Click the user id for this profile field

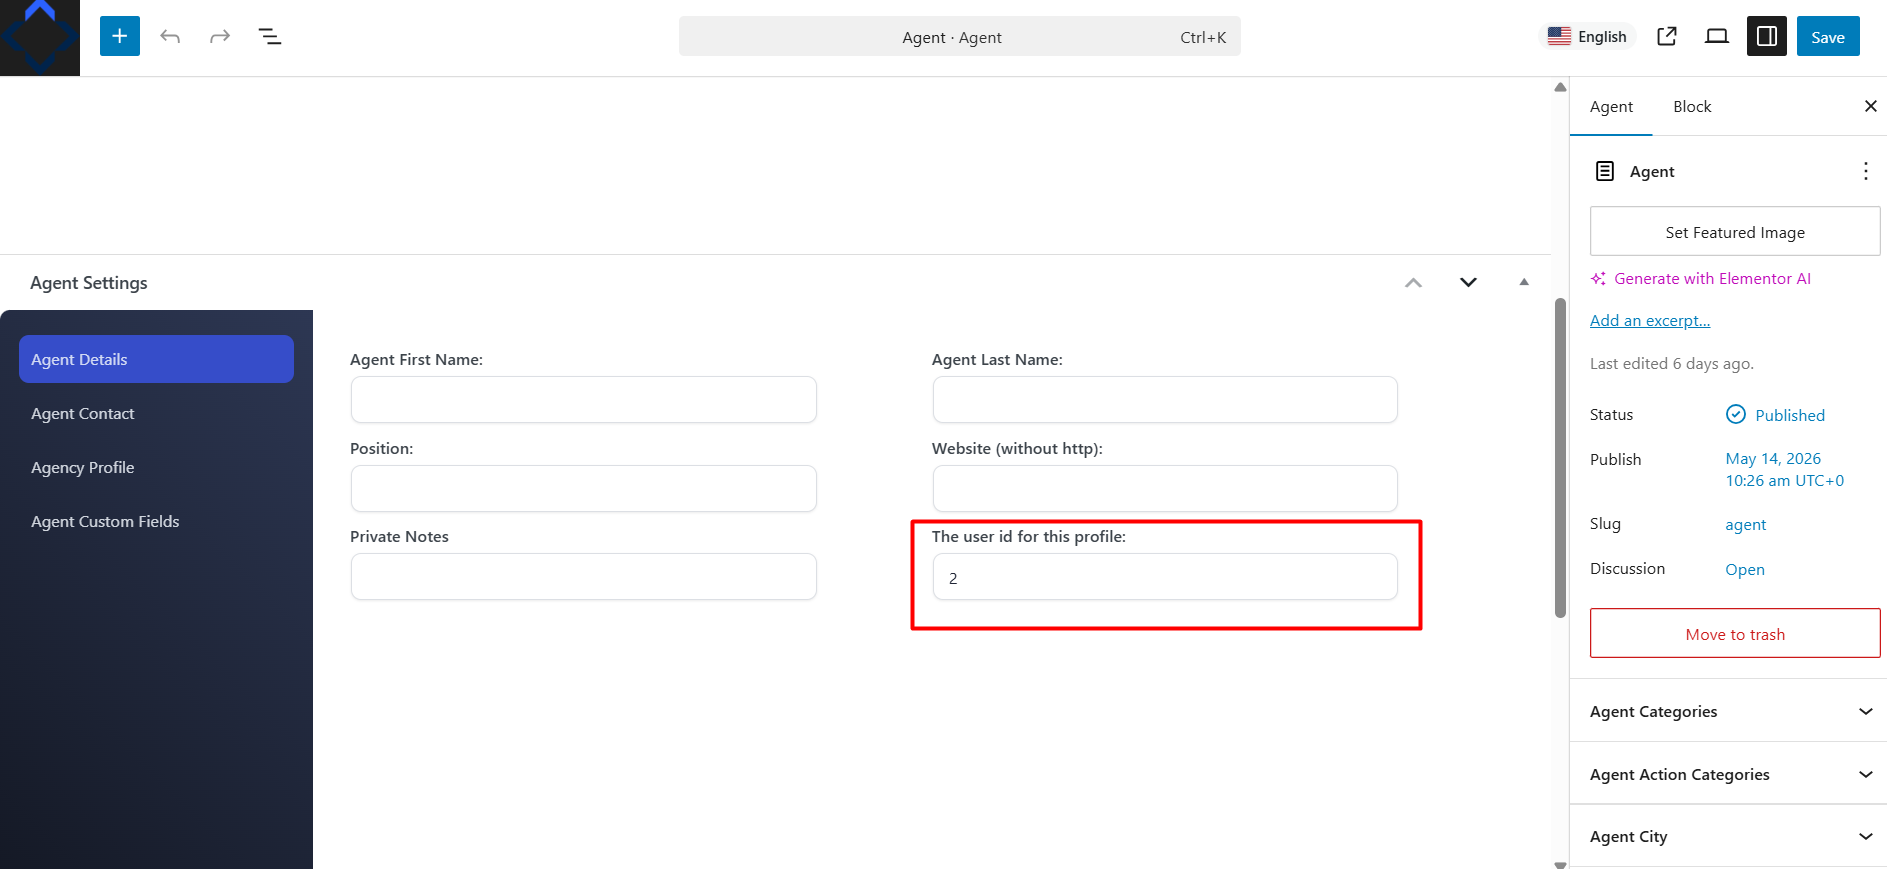pos(1165,576)
